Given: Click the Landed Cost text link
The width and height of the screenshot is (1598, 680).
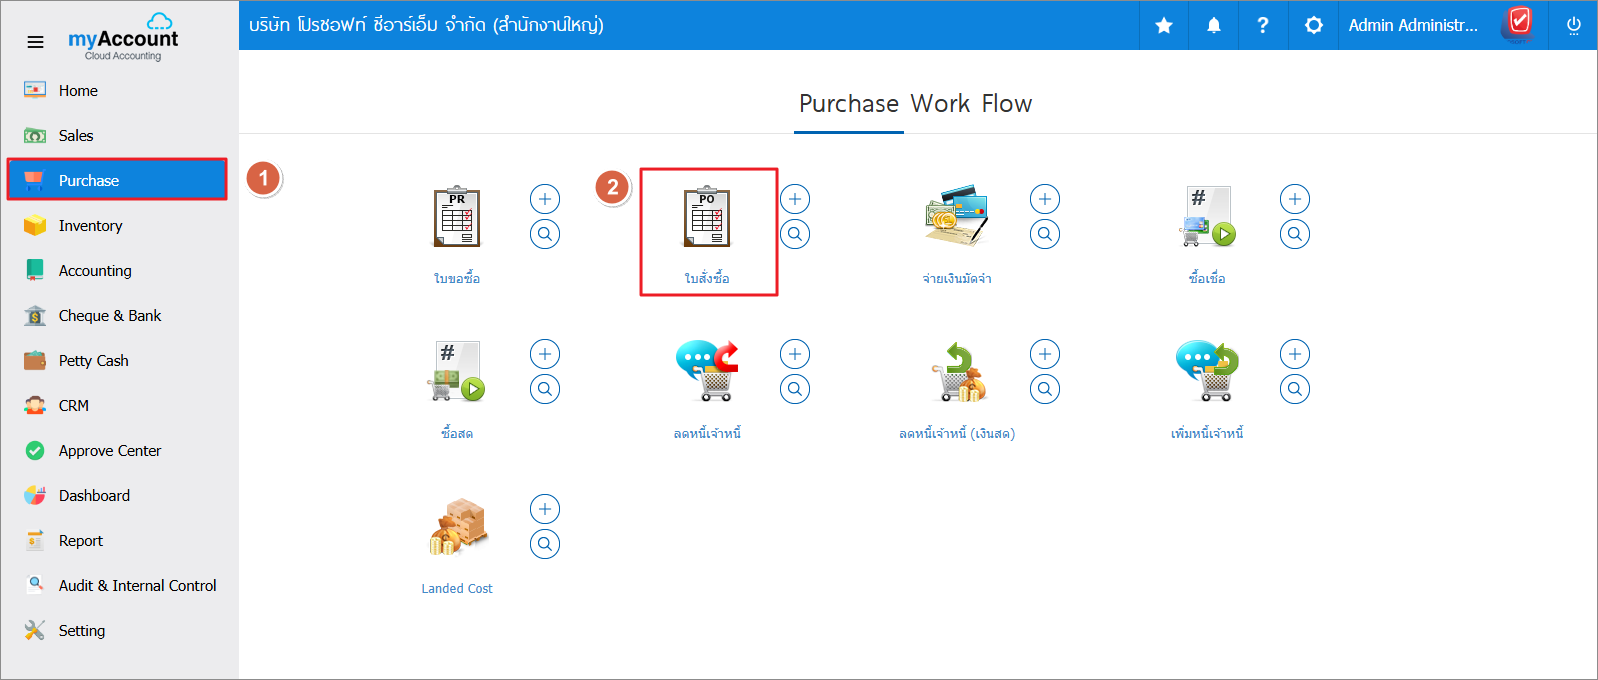Looking at the screenshot, I should tap(457, 589).
